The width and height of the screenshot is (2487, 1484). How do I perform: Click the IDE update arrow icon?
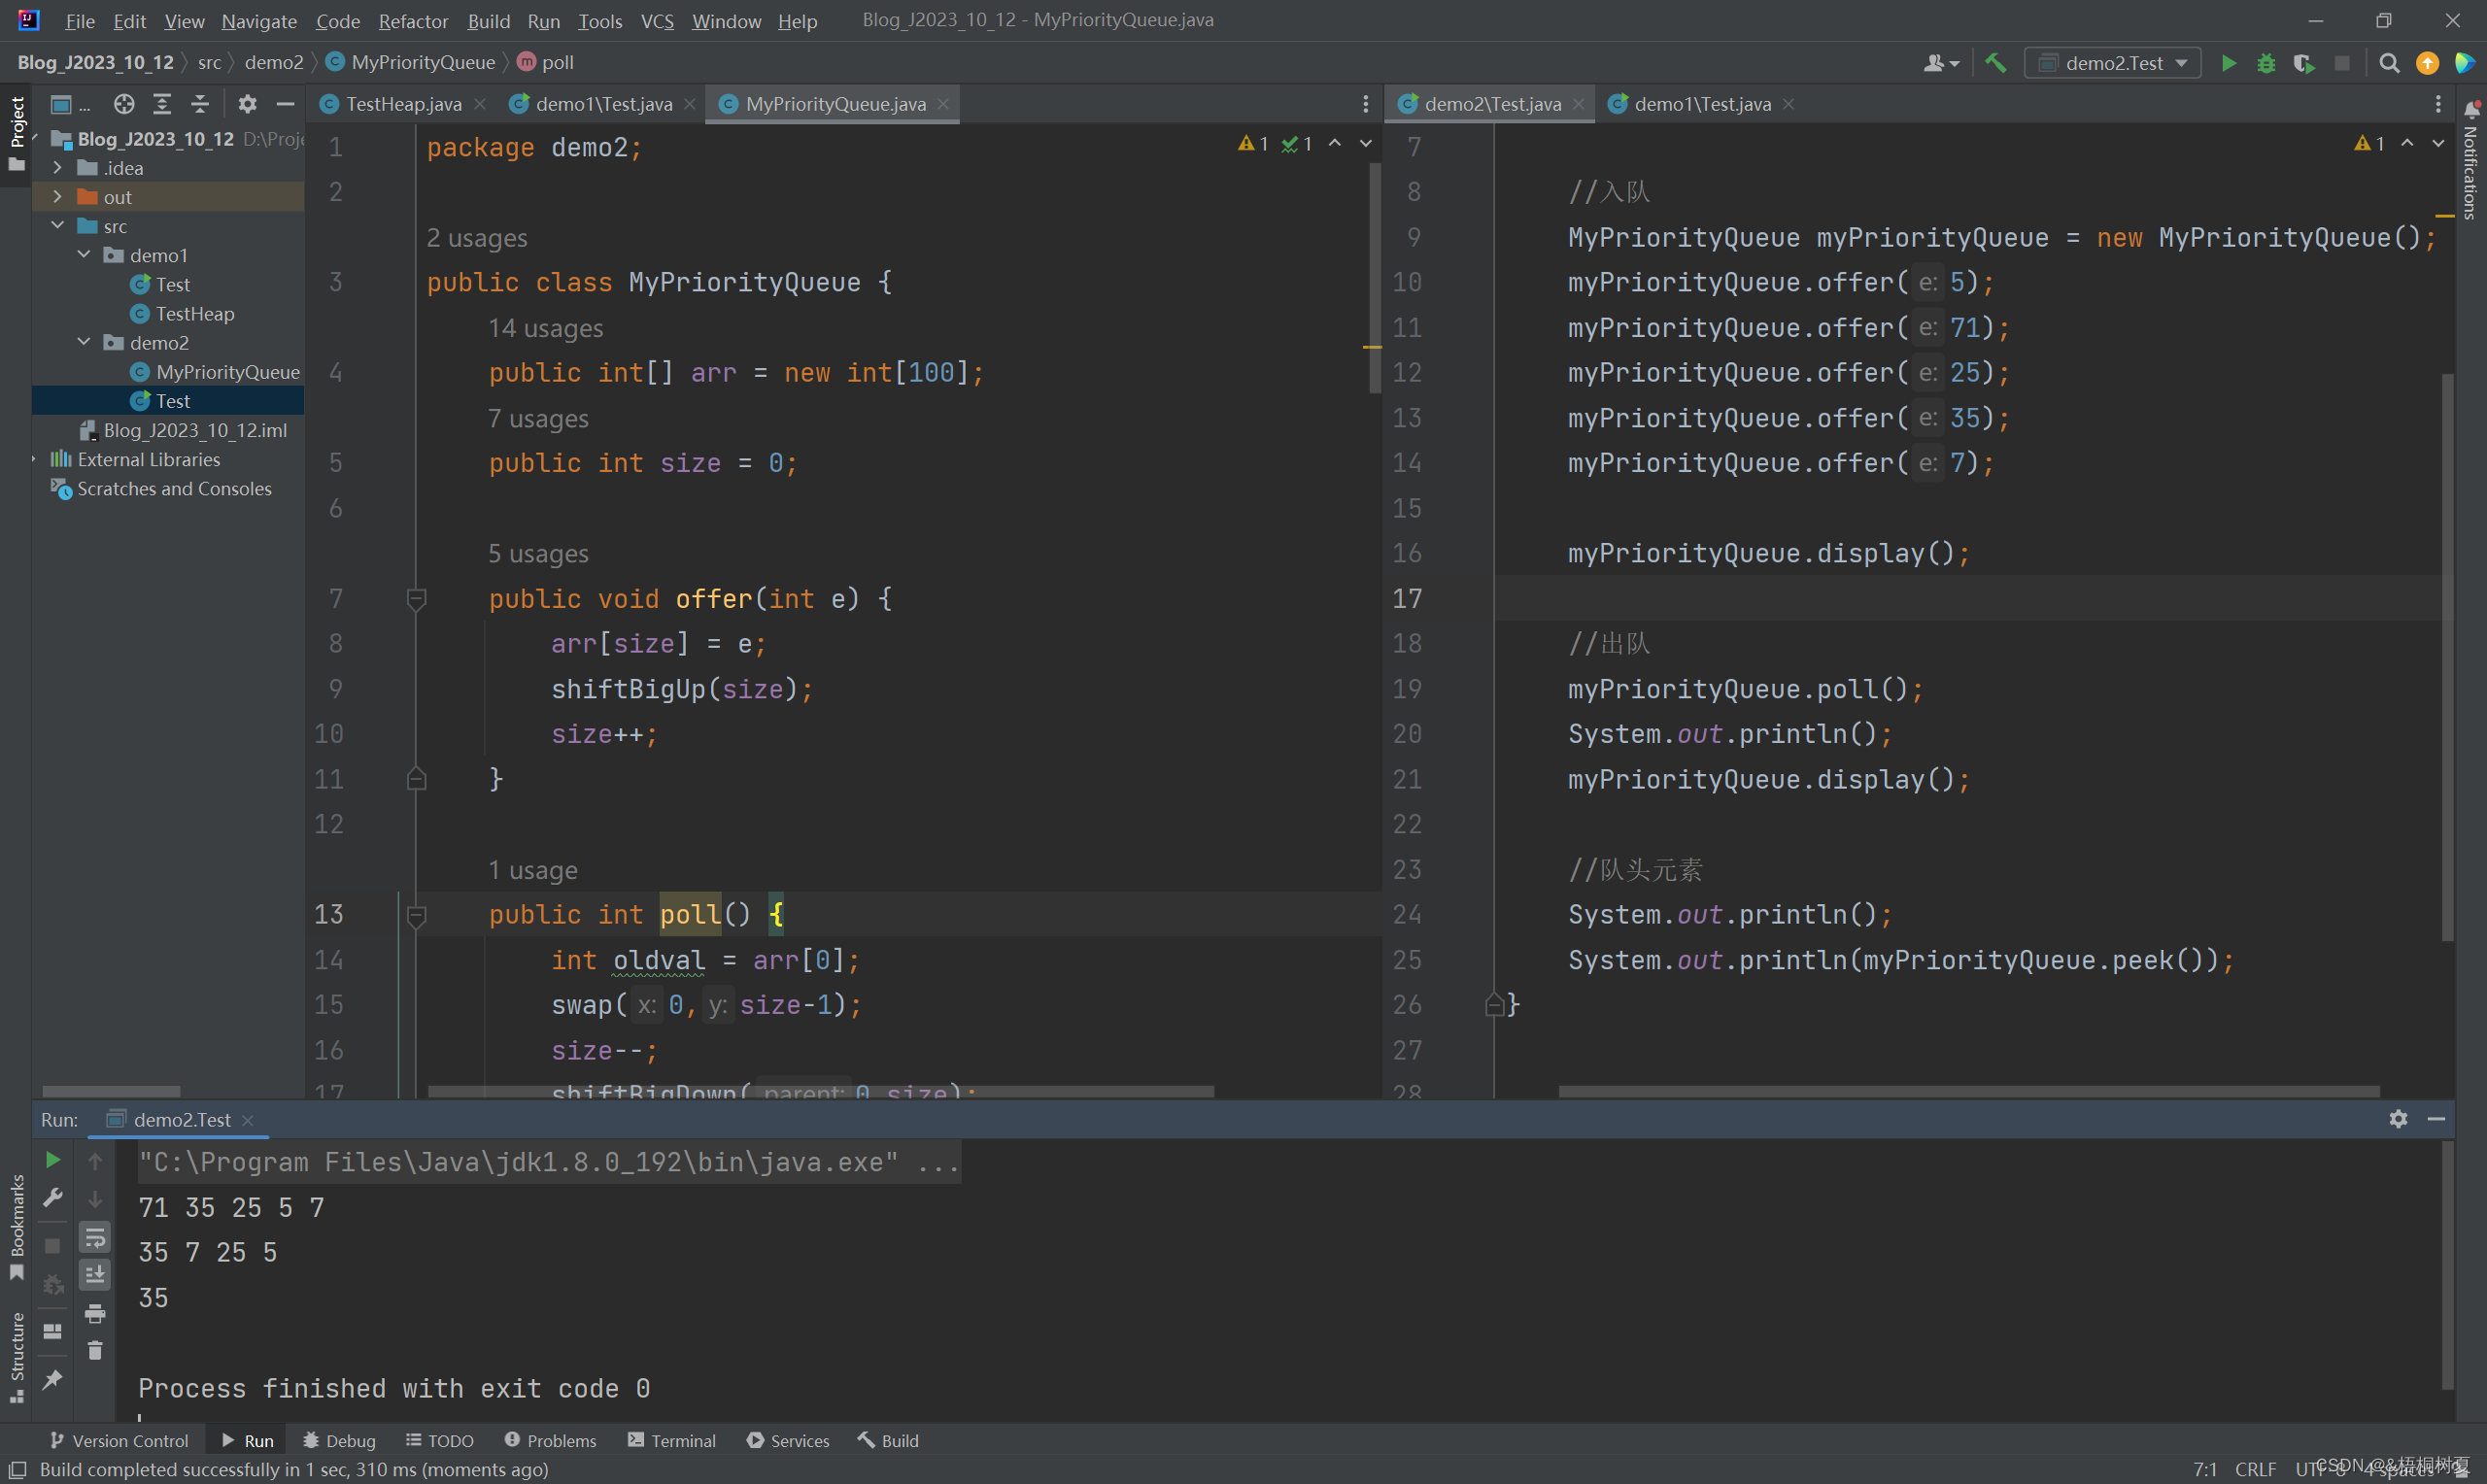2427,63
